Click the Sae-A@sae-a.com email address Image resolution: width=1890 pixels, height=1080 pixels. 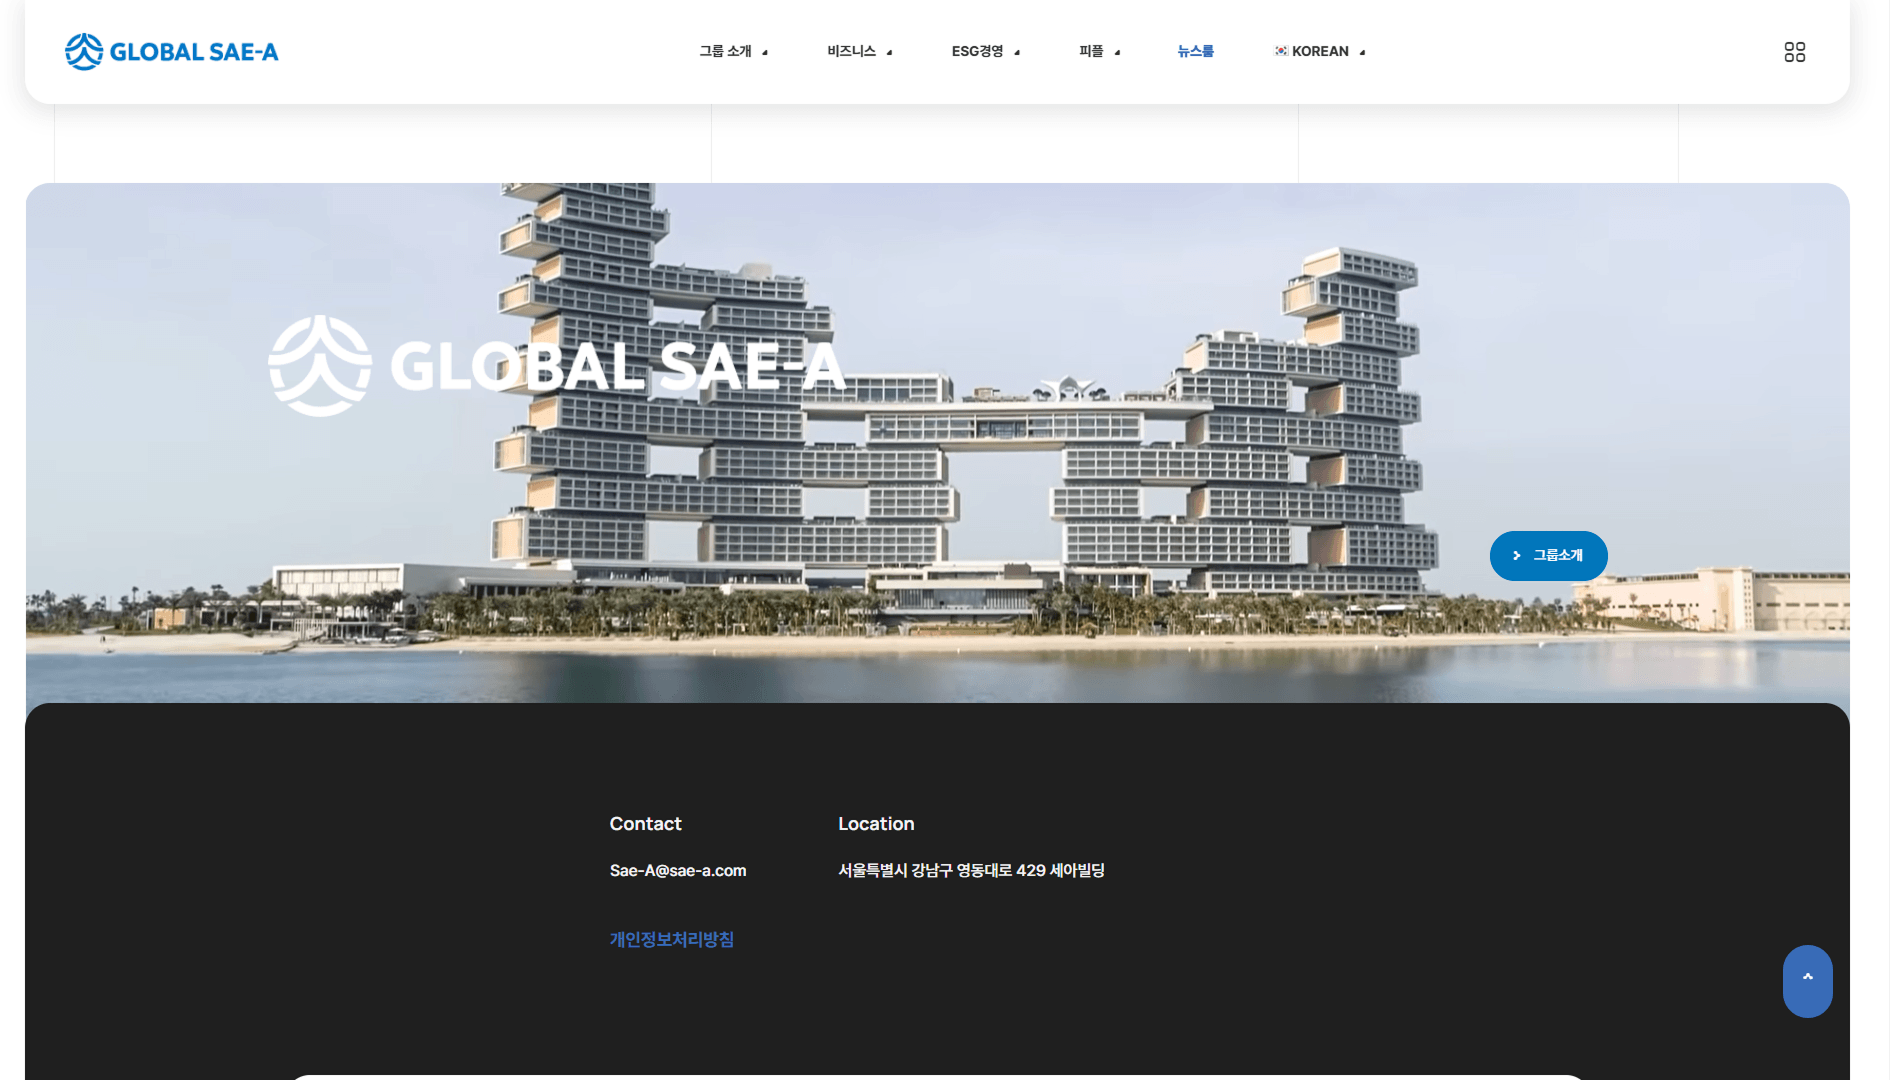[677, 870]
